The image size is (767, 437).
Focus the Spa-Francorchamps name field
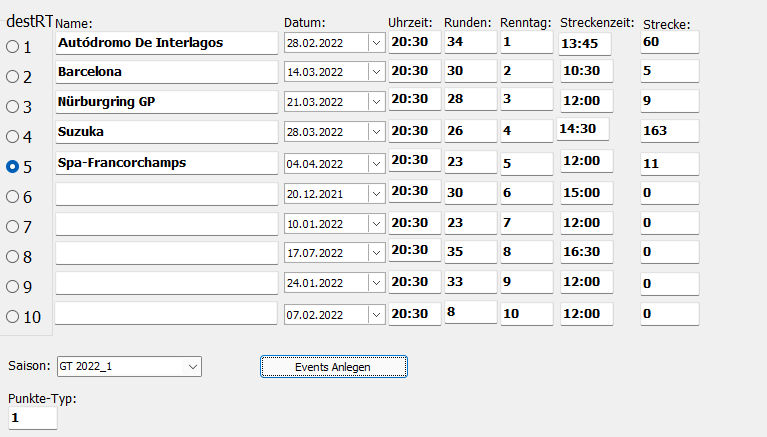166,163
